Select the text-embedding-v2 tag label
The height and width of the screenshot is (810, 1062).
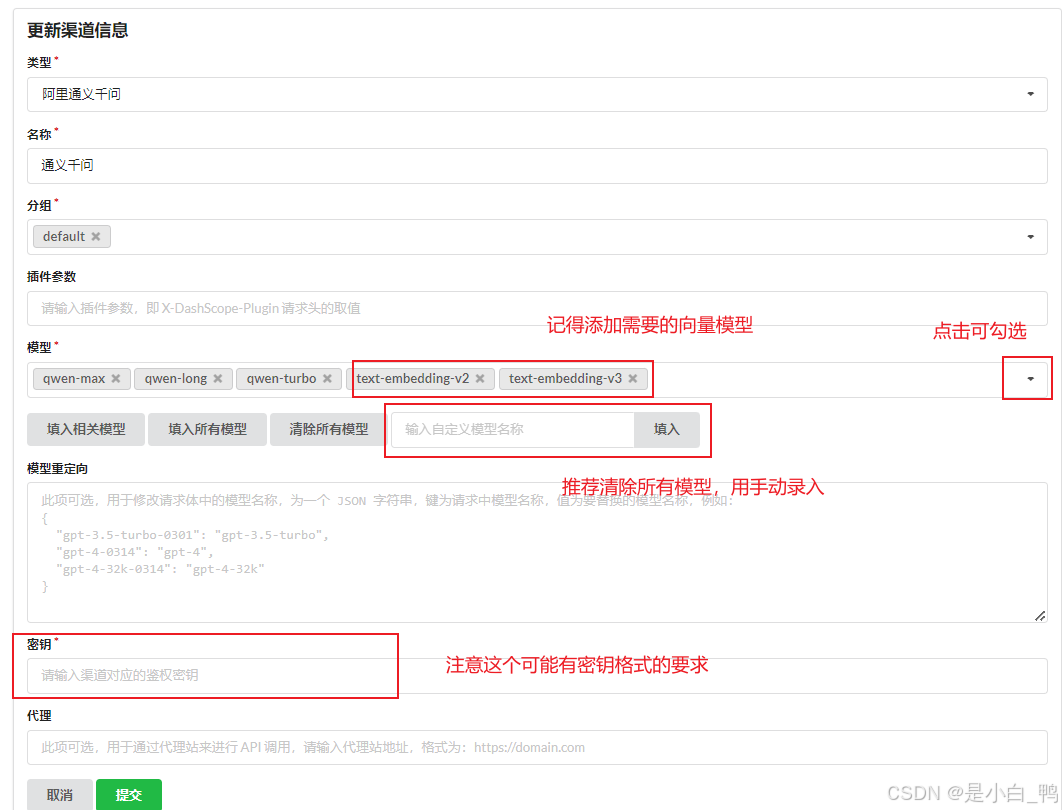coord(412,379)
